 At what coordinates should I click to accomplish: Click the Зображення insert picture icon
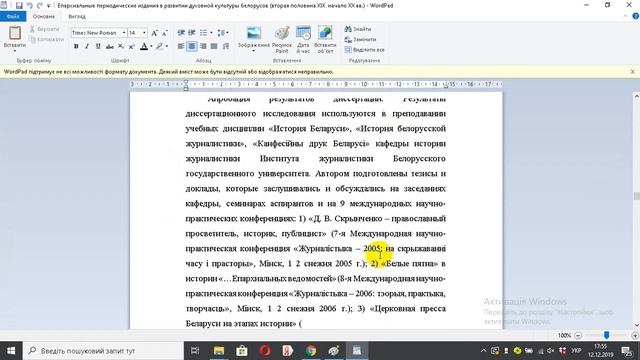pos(254,33)
